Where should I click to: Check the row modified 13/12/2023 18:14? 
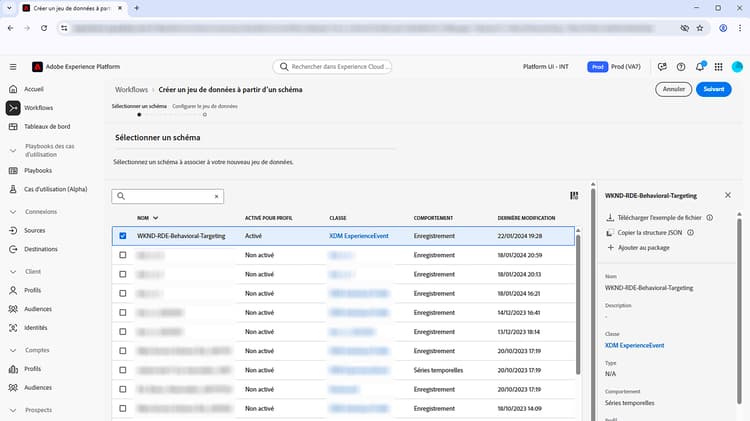[x=123, y=332]
